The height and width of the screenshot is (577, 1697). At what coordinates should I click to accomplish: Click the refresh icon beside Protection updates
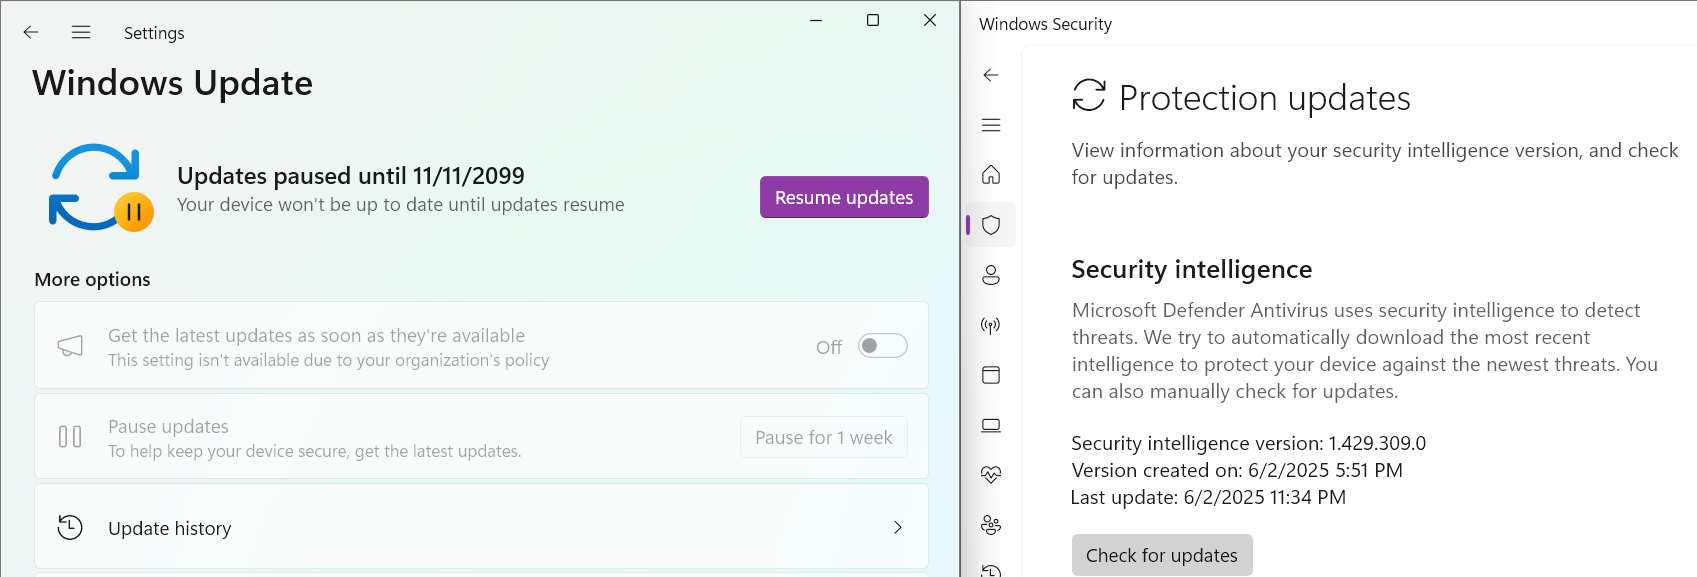pyautogui.click(x=1089, y=96)
